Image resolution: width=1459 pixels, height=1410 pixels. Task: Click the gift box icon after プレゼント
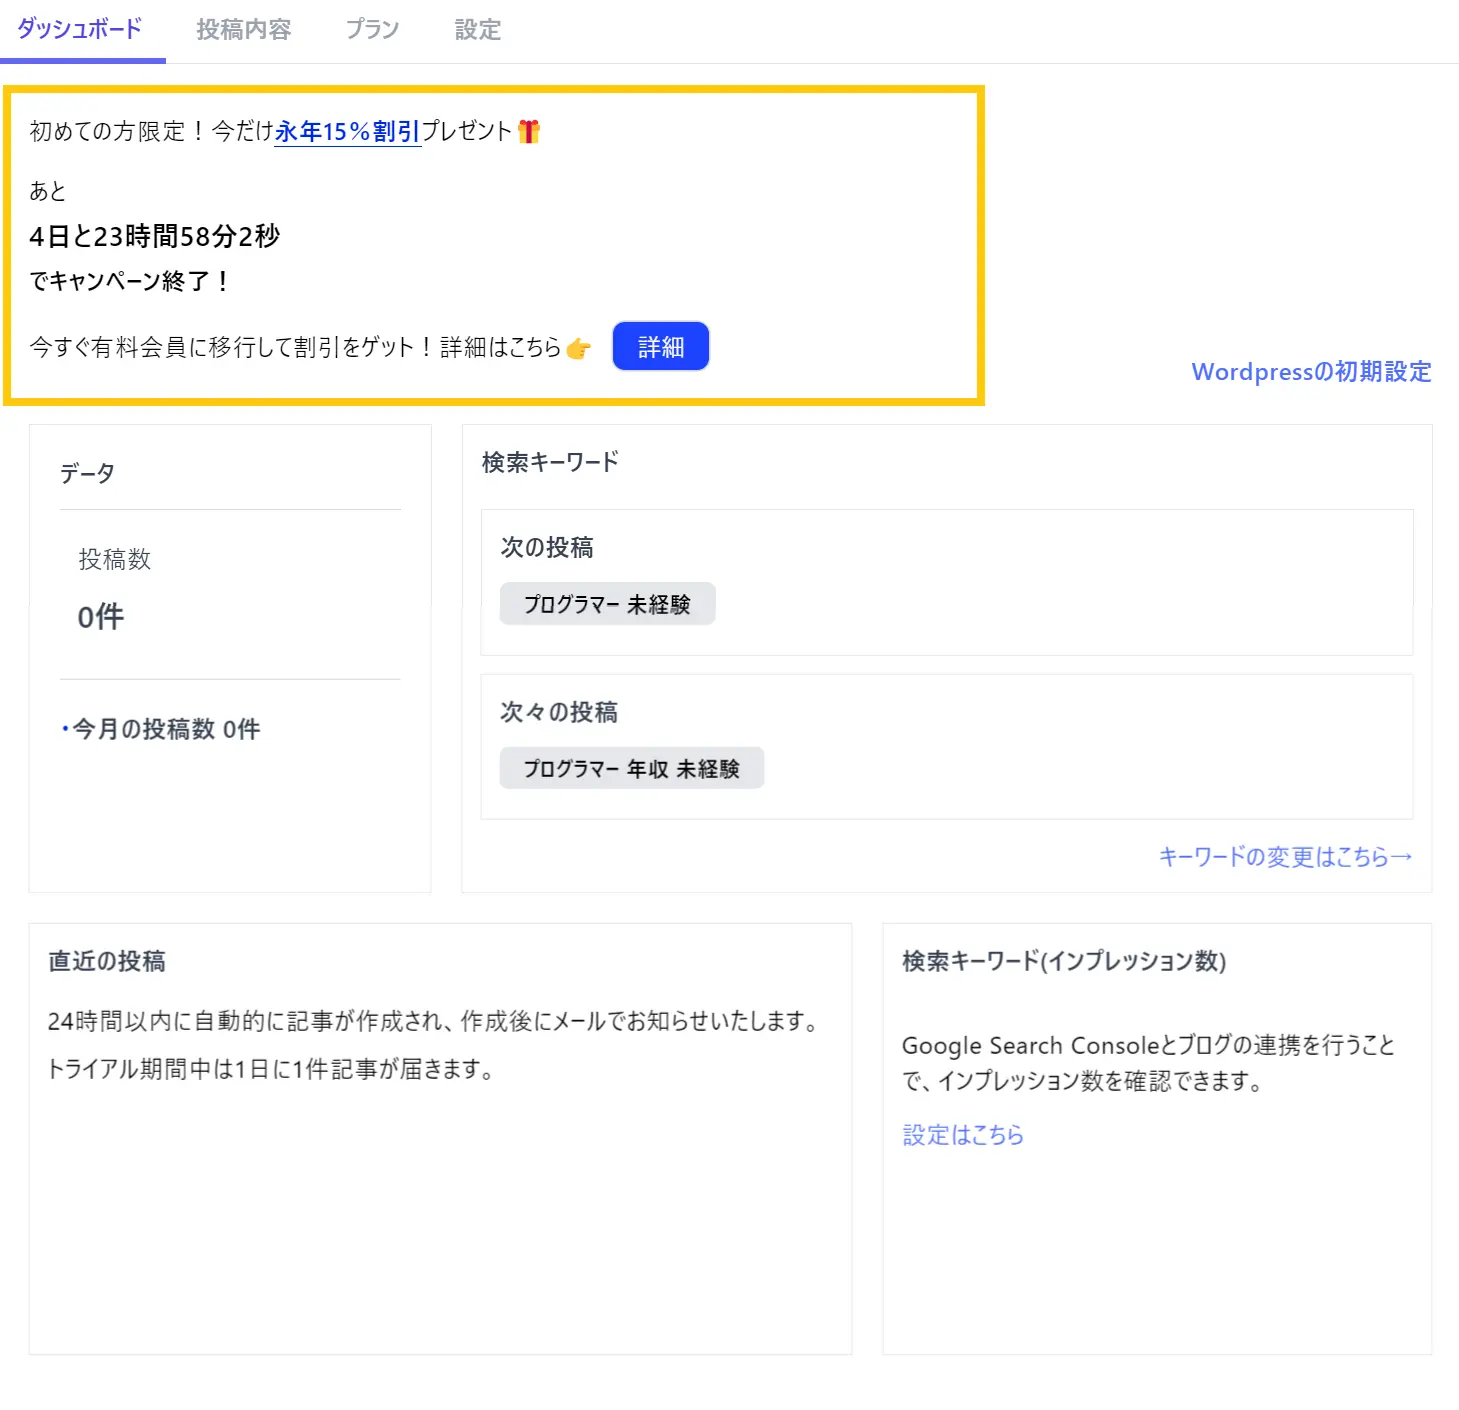pos(529,132)
